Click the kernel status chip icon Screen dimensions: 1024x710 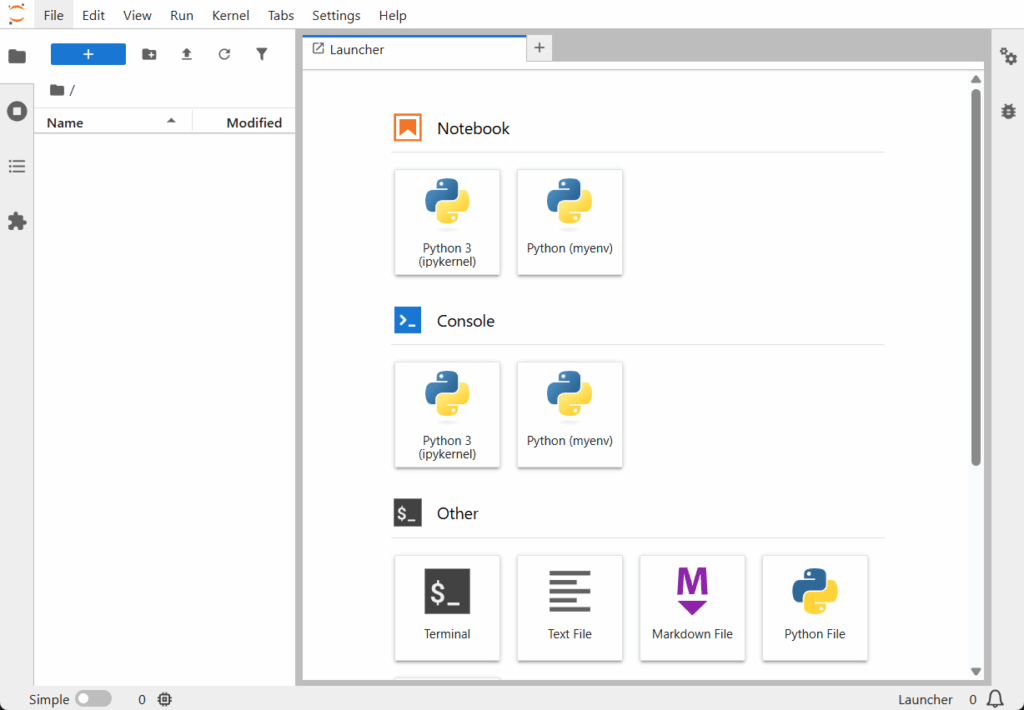(x=165, y=700)
